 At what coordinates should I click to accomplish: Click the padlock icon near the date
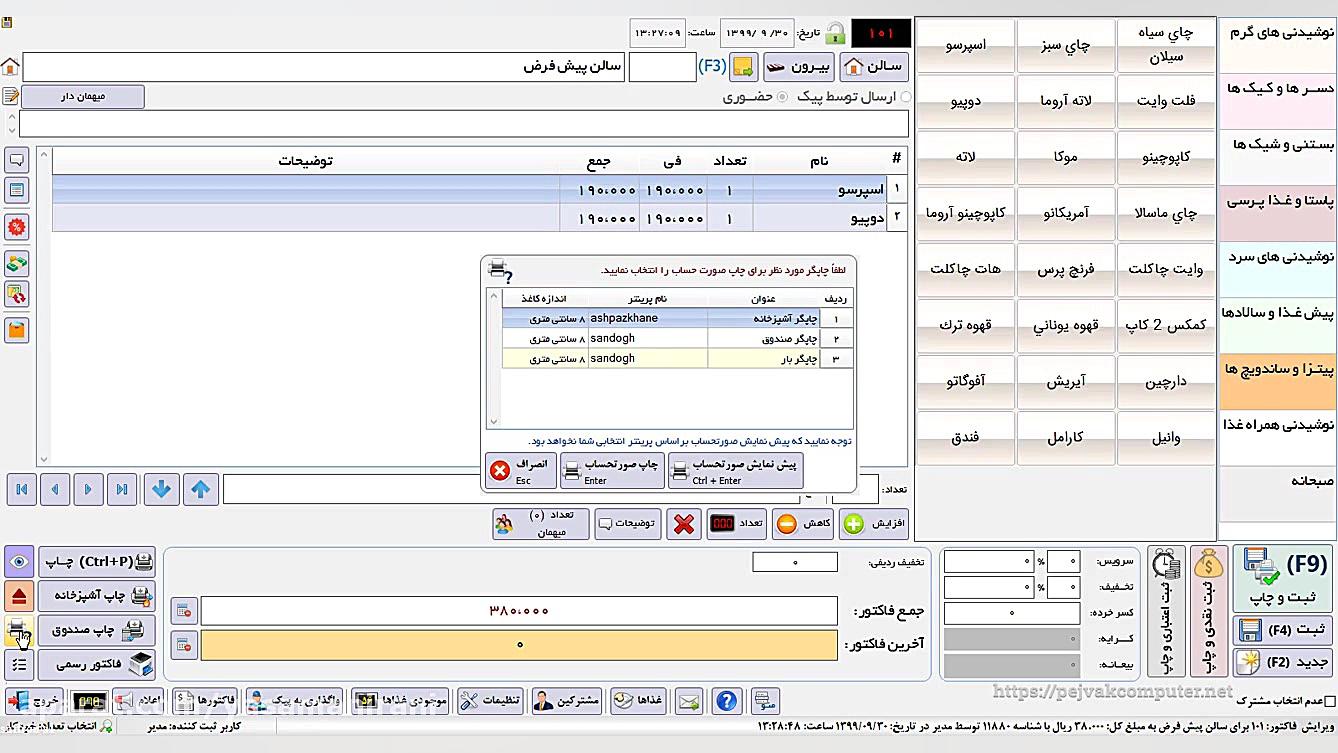click(x=834, y=33)
